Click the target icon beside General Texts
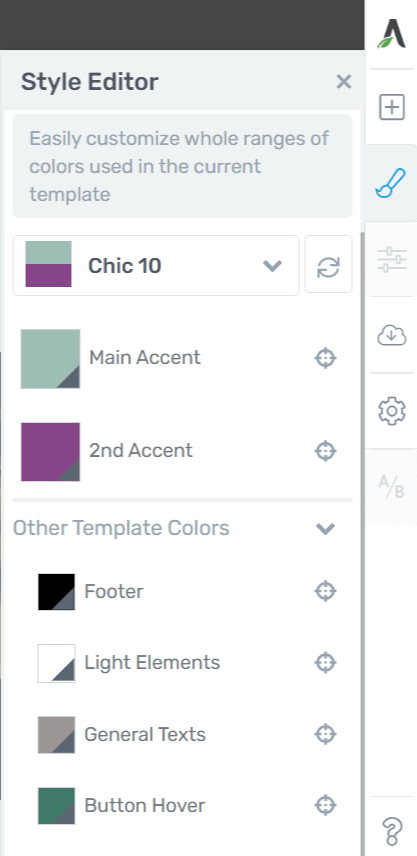 point(325,734)
